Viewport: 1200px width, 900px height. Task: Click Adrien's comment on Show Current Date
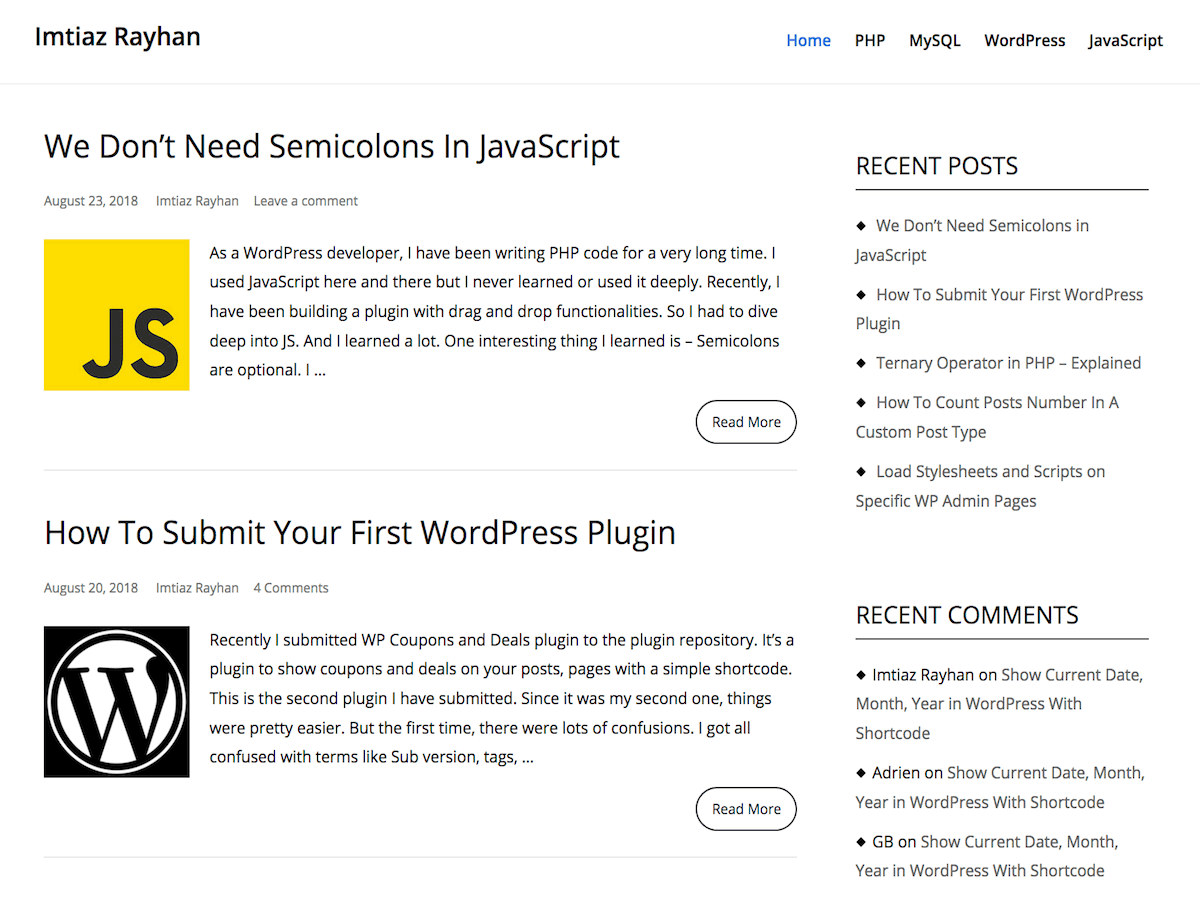(1045, 773)
